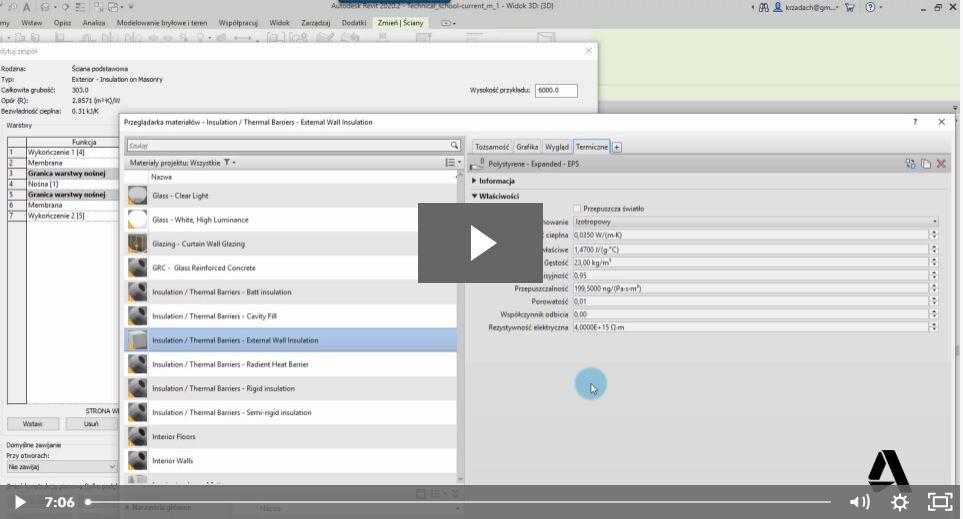Click the Wstaw button in layers dialog
The image size is (963, 519).
coord(33,424)
